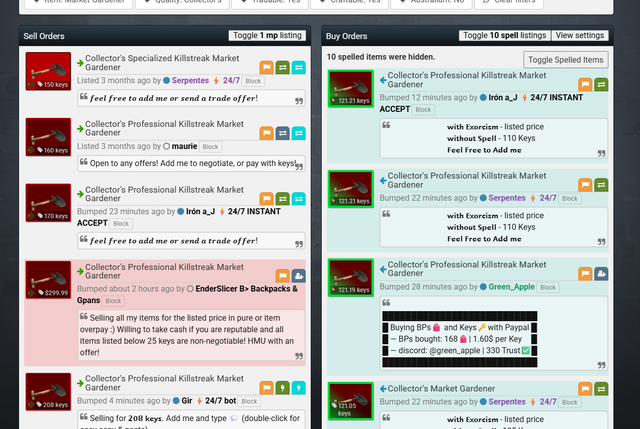The width and height of the screenshot is (640, 429).
Task: Open maurie's profile link
Action: tap(184, 146)
